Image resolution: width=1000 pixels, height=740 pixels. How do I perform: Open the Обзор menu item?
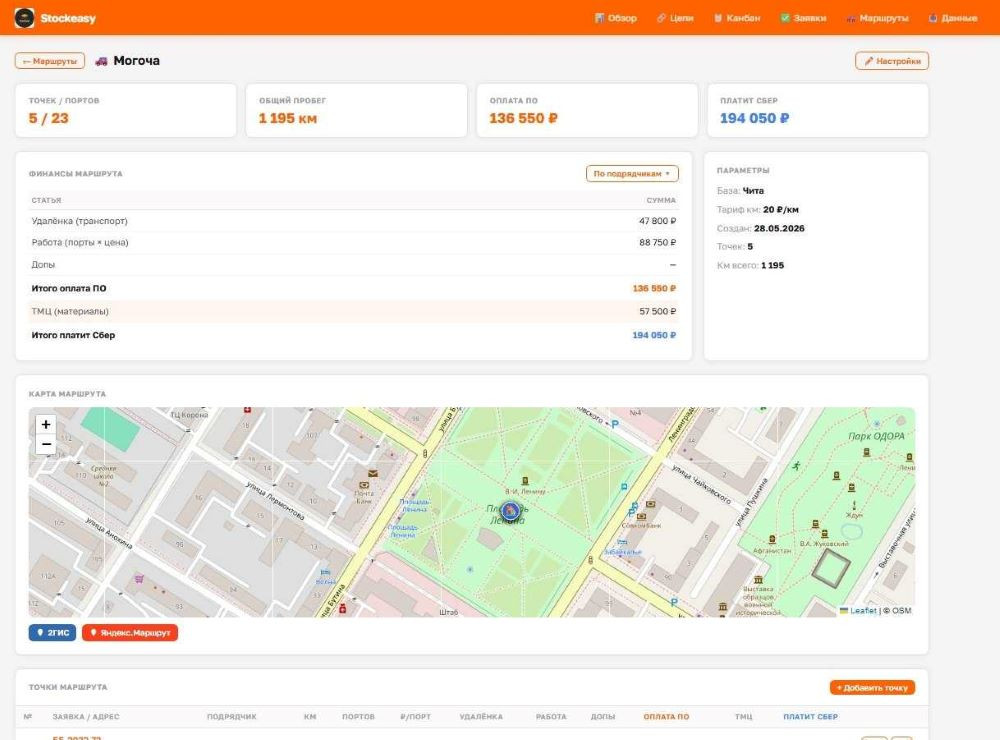(615, 18)
